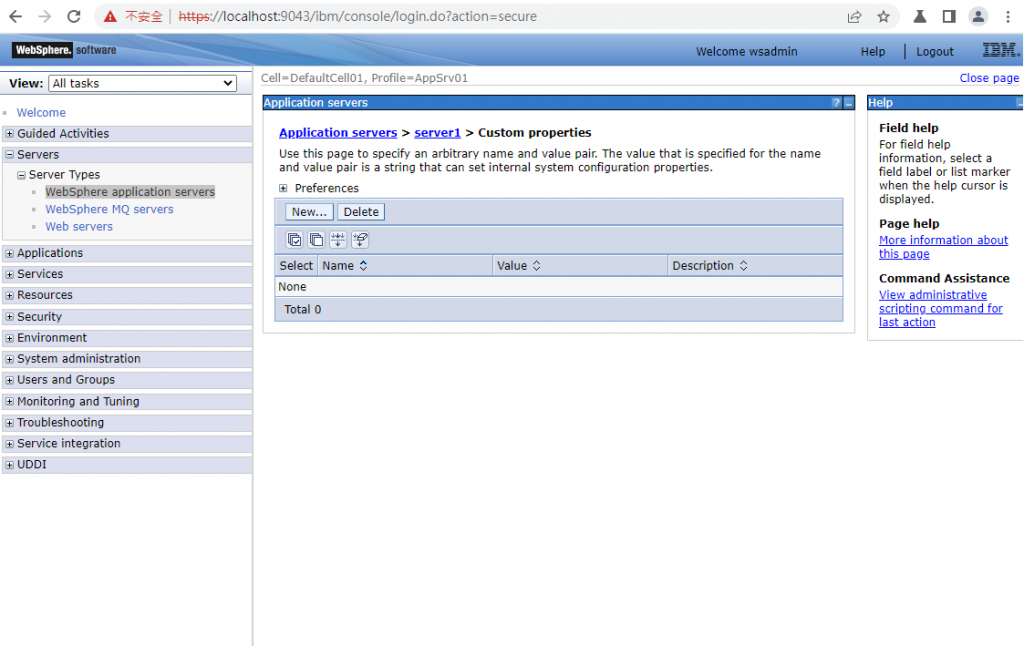Open the browser profile avatar
Viewport: 1024px width, 646px height.
coord(978,17)
